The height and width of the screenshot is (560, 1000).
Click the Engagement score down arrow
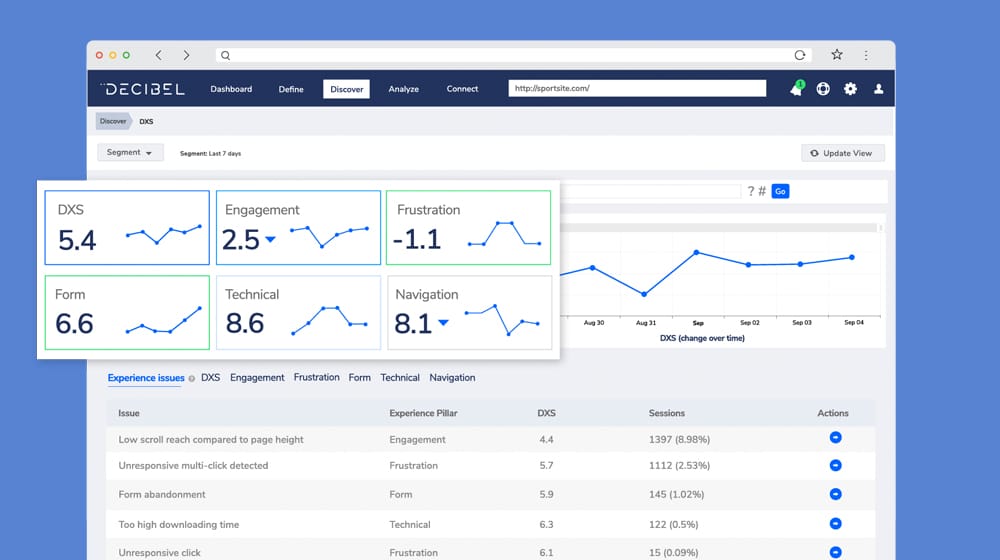tap(270, 240)
